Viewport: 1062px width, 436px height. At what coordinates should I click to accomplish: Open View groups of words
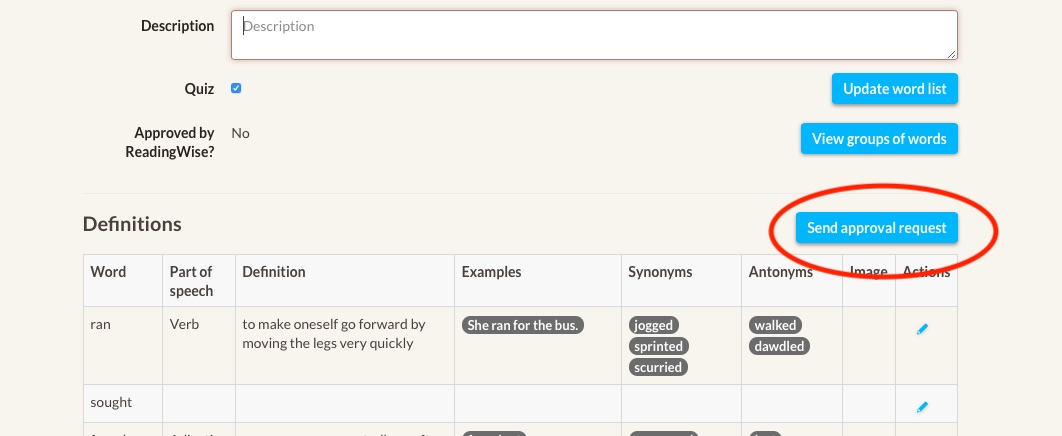(x=879, y=139)
